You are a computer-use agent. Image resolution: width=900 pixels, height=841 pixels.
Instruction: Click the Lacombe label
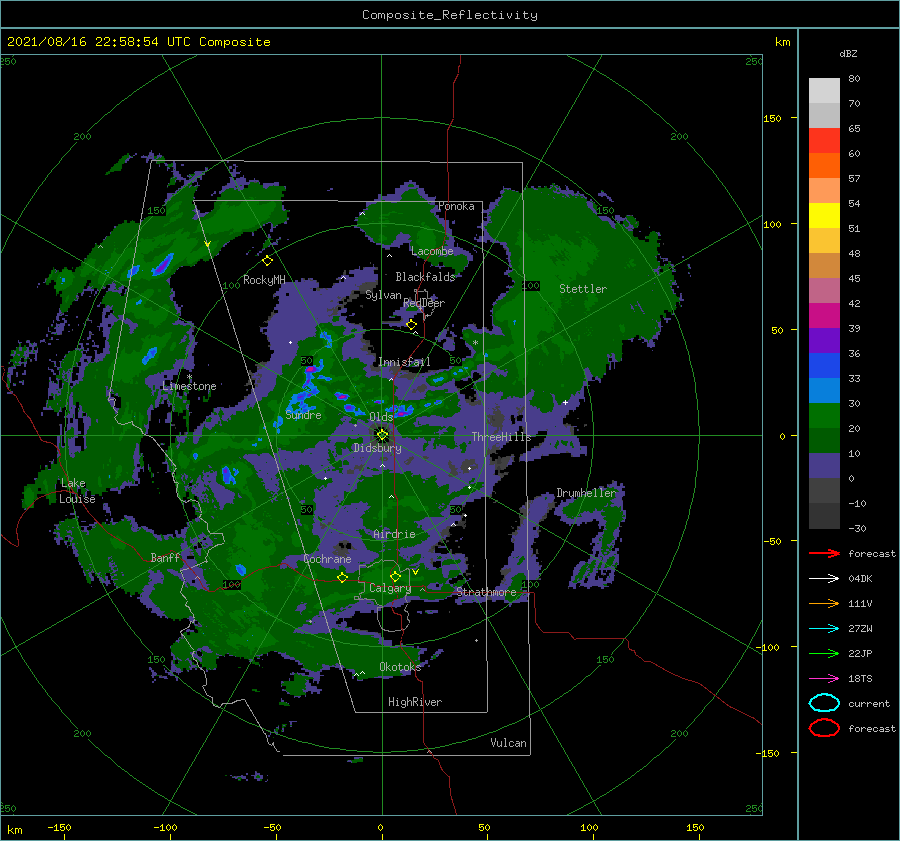[432, 251]
